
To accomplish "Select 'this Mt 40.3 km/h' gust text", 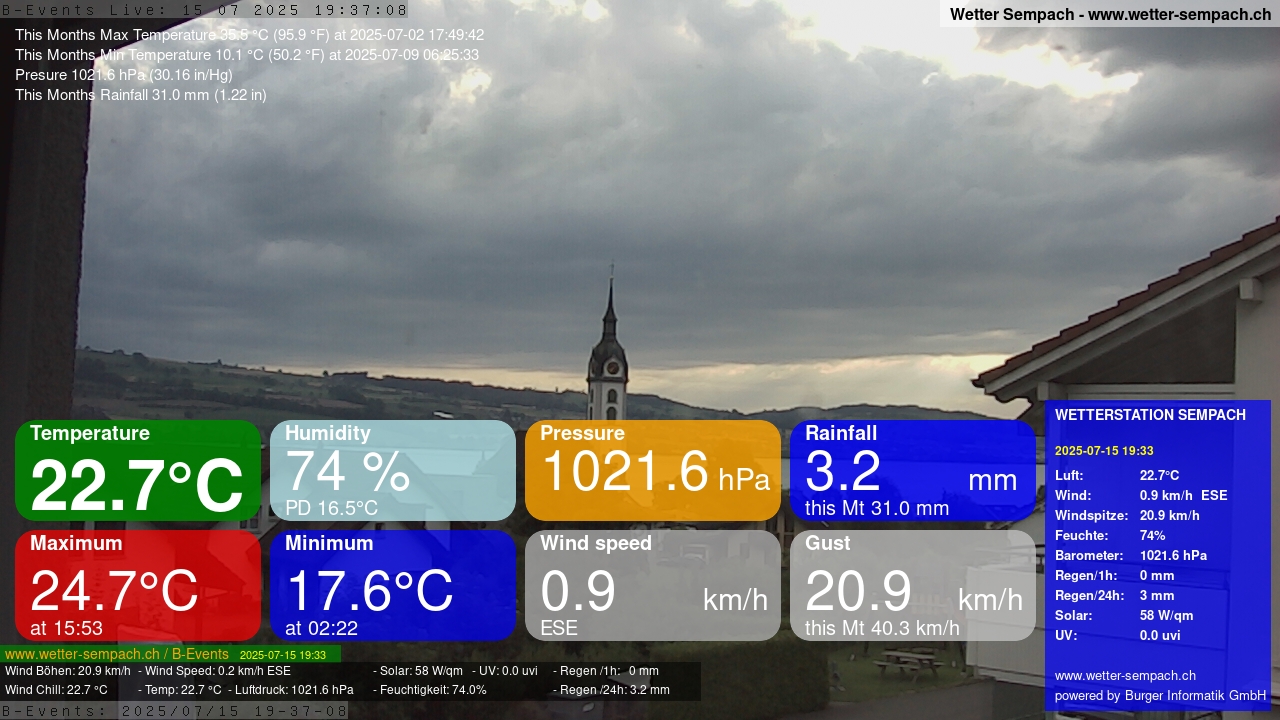I will coord(882,628).
